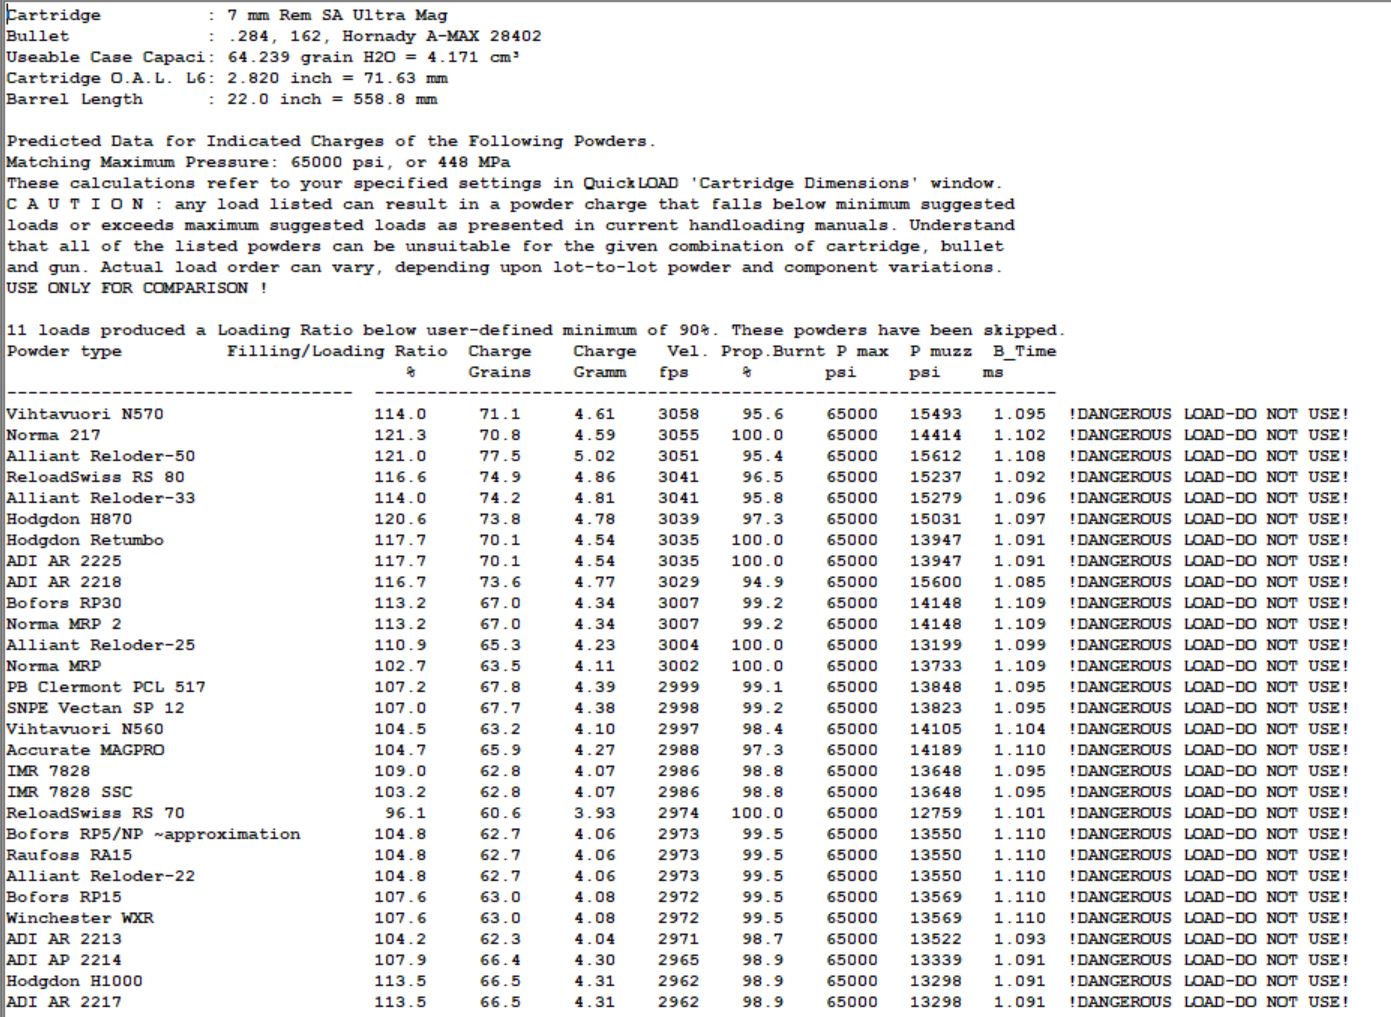
Task: Click the Alliant Reloder-50 powder entry
Action: point(101,456)
